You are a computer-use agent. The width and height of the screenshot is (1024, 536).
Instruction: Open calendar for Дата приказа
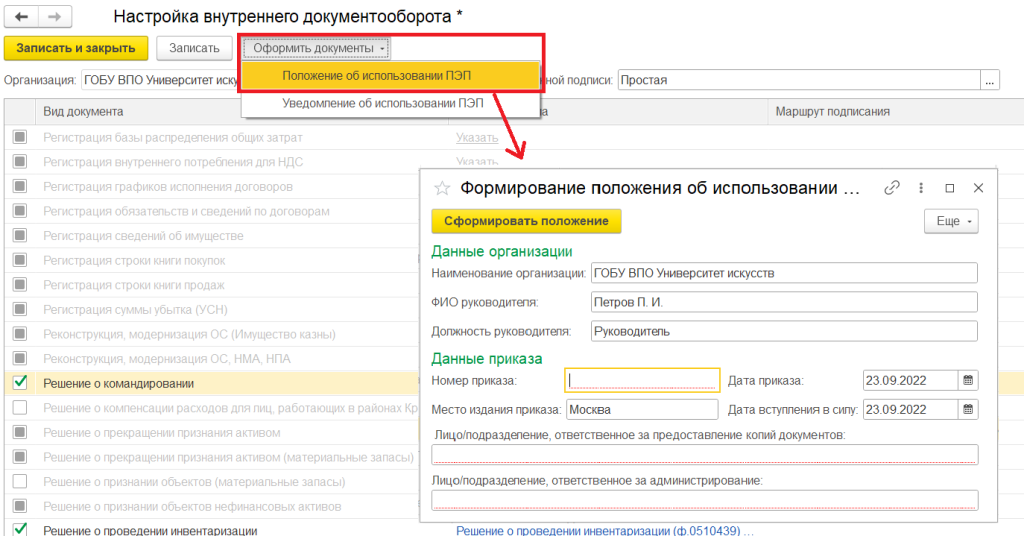pos(967,380)
